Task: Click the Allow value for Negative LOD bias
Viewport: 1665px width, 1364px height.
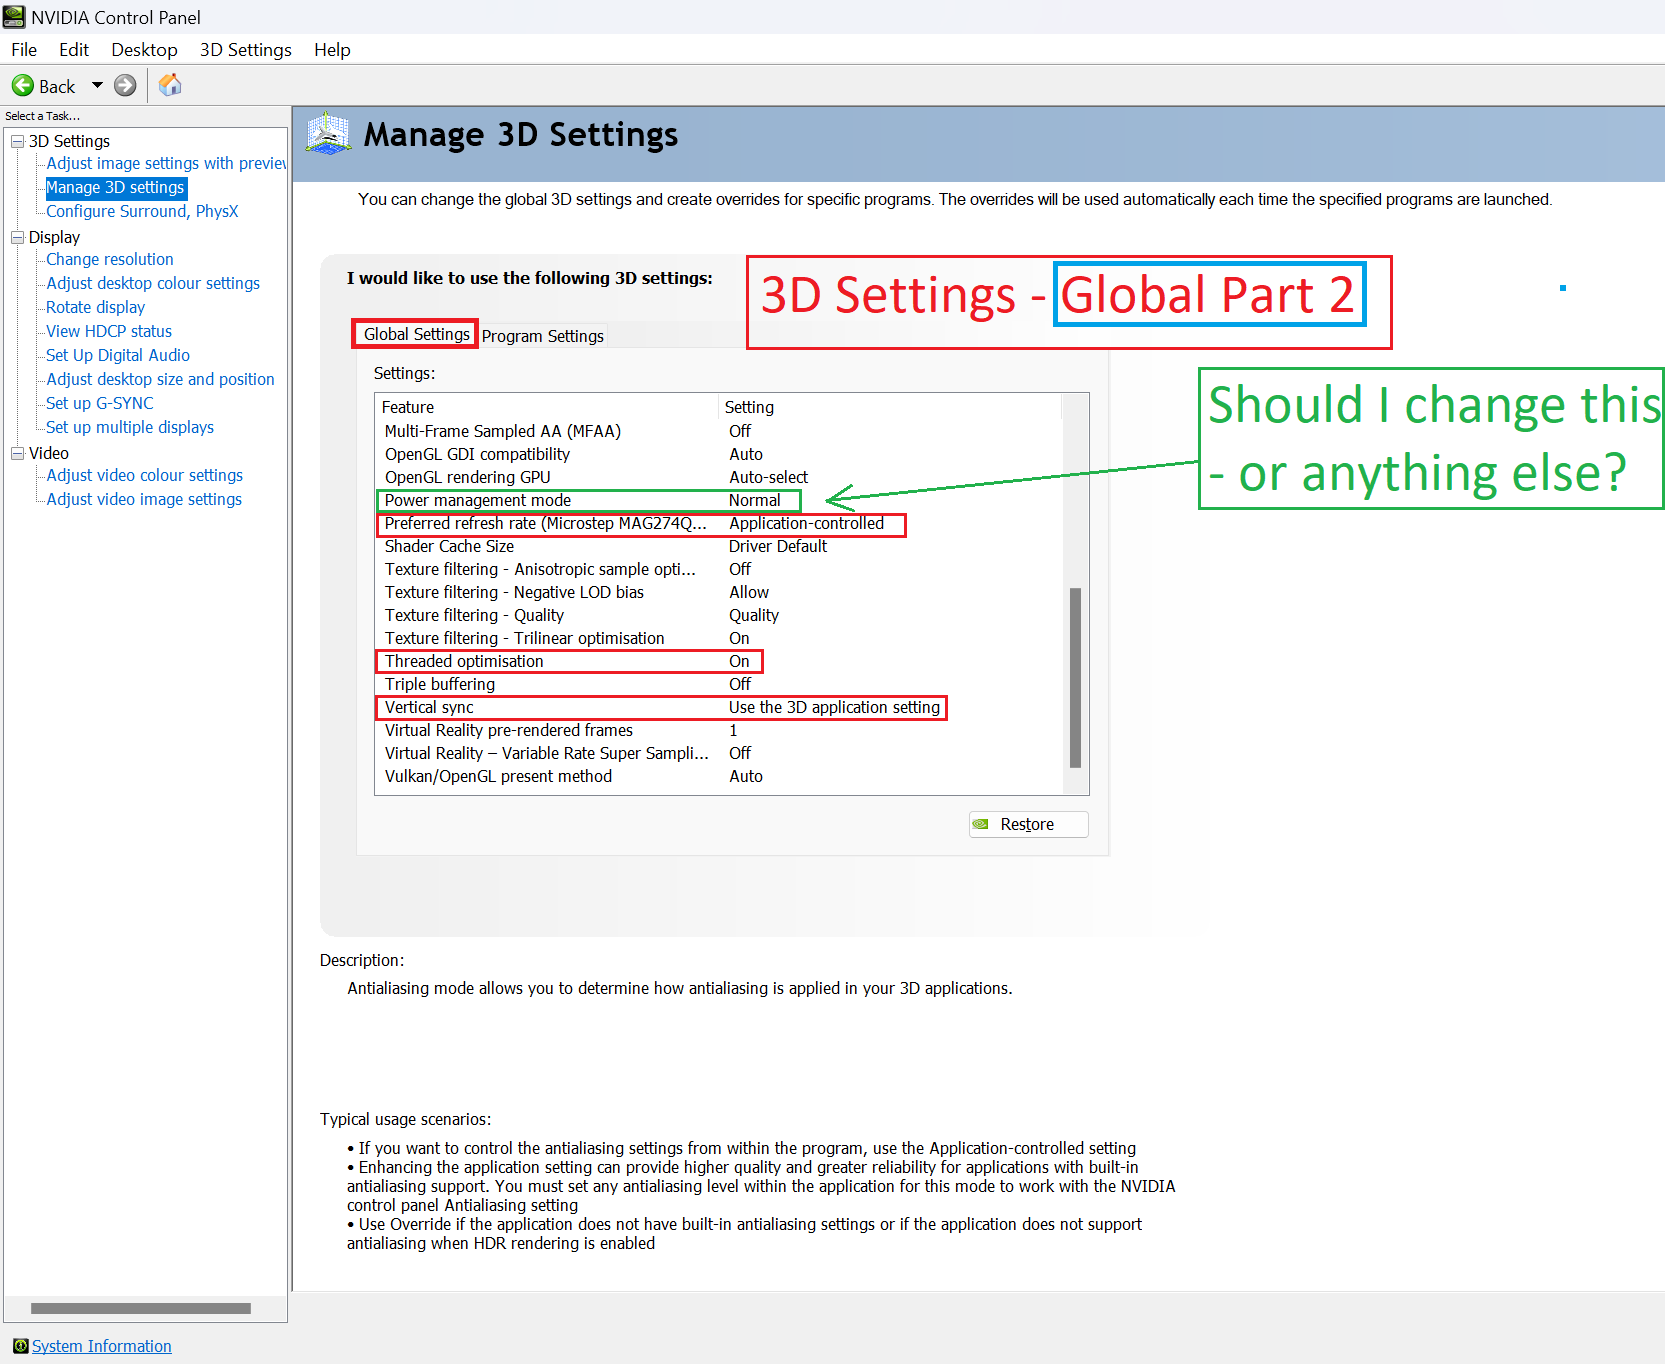Action: (749, 592)
